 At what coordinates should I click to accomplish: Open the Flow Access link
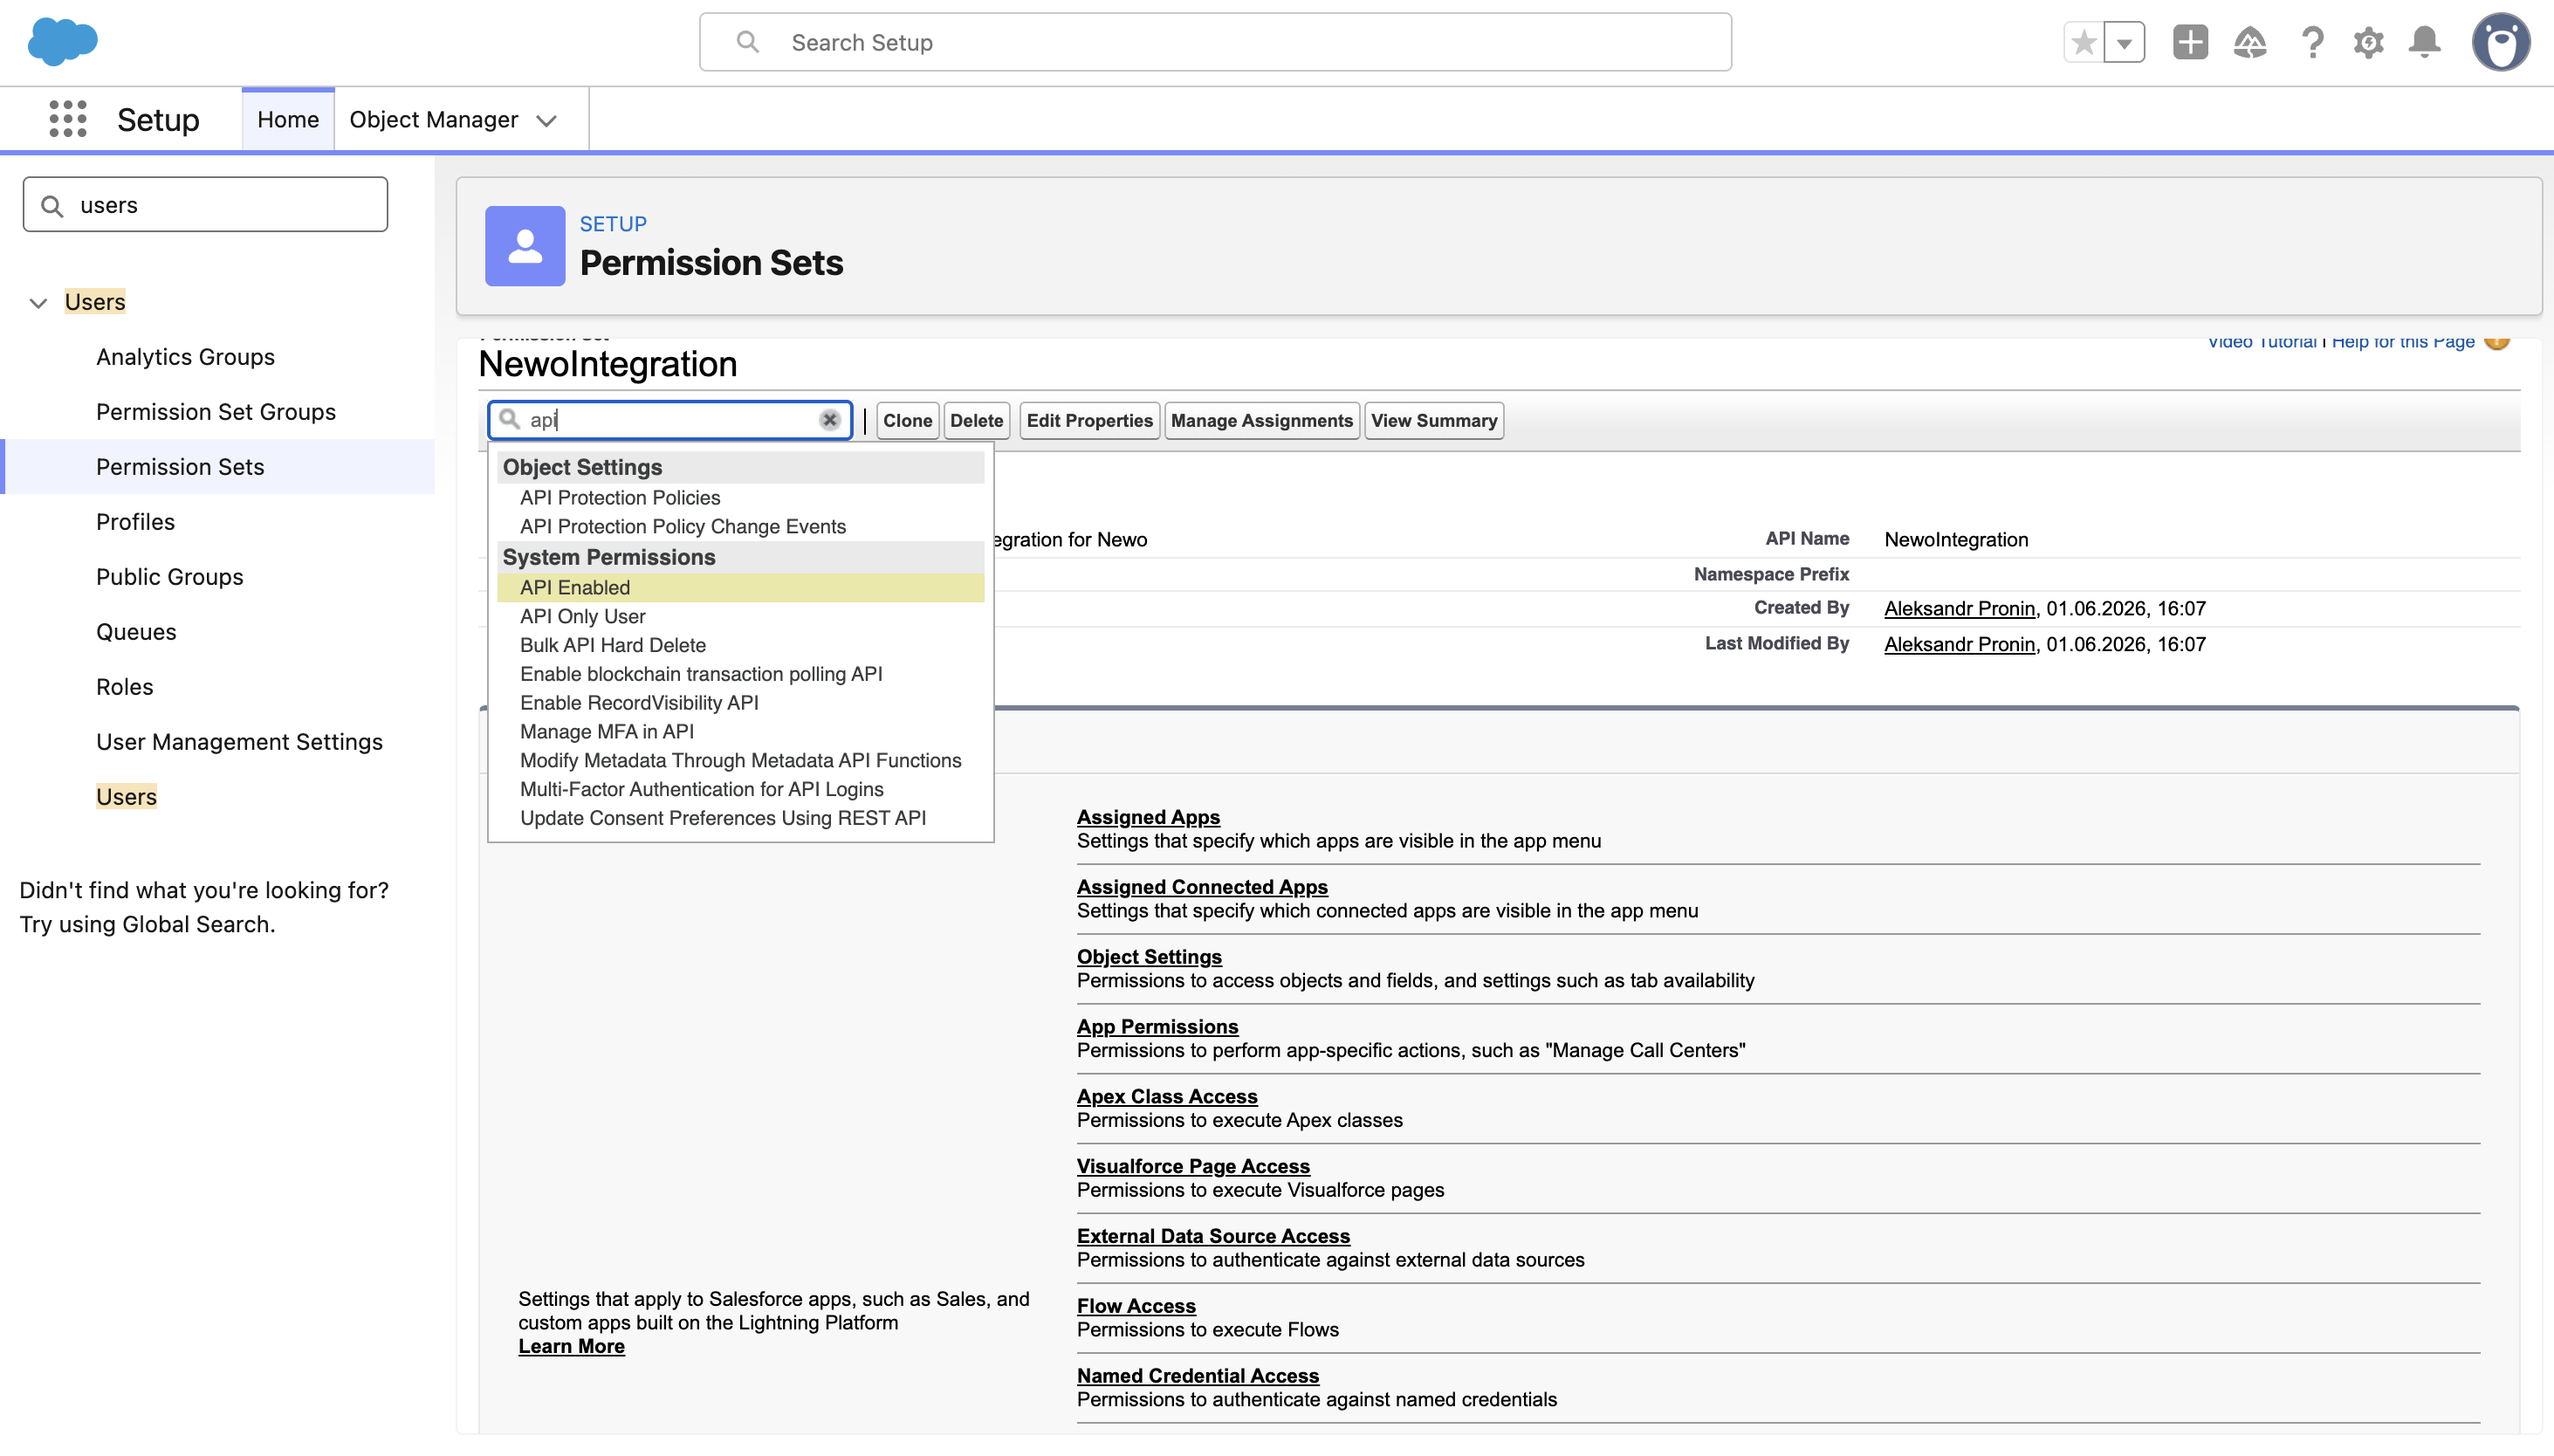tap(1136, 1307)
